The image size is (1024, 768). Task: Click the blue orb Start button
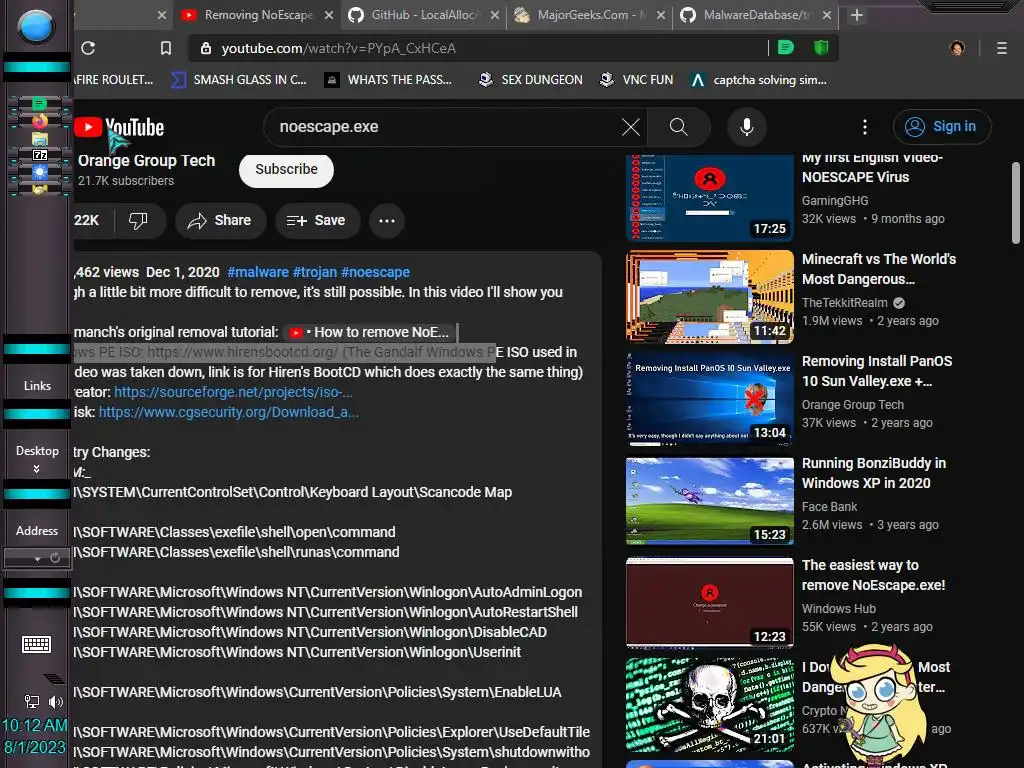36,27
